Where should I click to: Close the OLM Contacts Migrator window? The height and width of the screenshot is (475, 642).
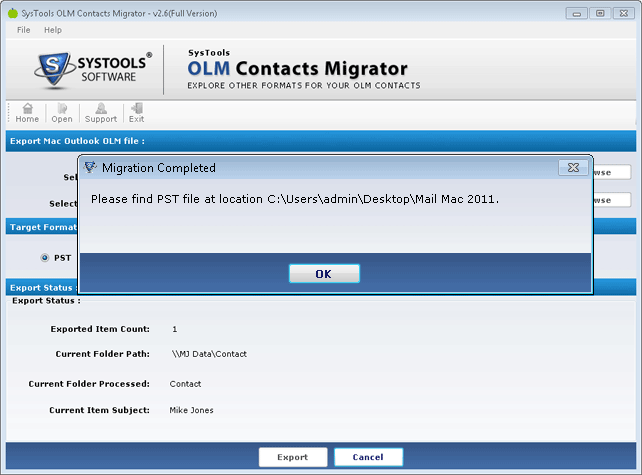pyautogui.click(x=624, y=14)
